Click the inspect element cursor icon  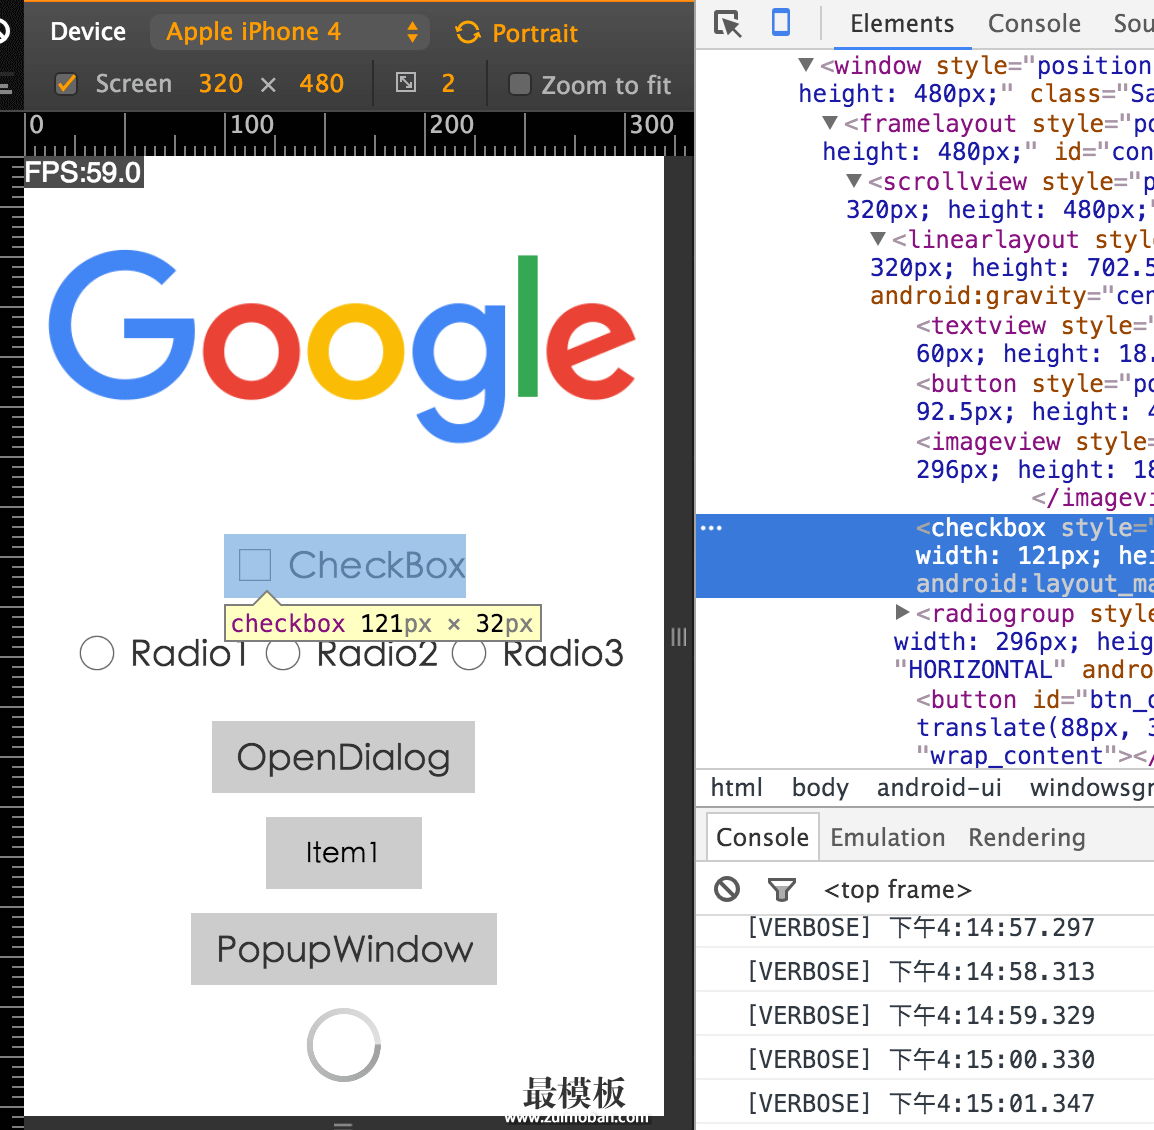pyautogui.click(x=728, y=24)
